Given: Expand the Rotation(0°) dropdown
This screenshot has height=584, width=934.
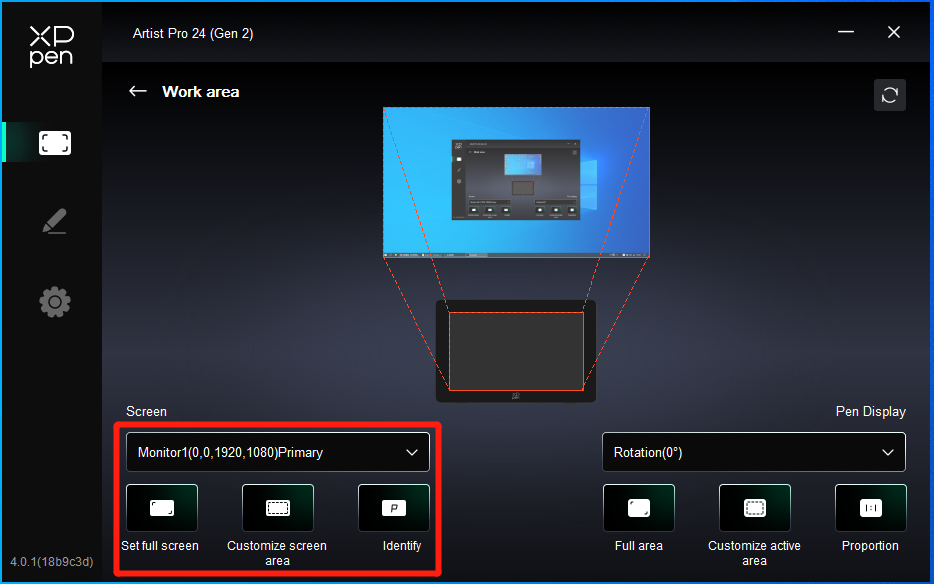Looking at the screenshot, I should pyautogui.click(x=753, y=452).
